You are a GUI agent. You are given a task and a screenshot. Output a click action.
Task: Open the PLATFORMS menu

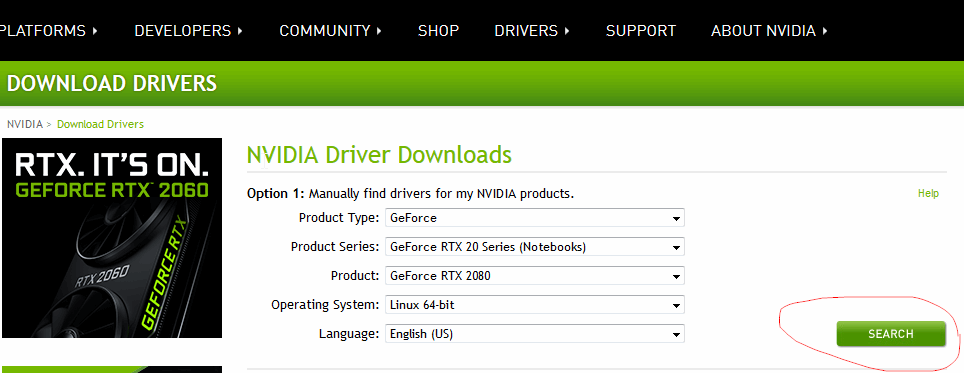click(48, 31)
